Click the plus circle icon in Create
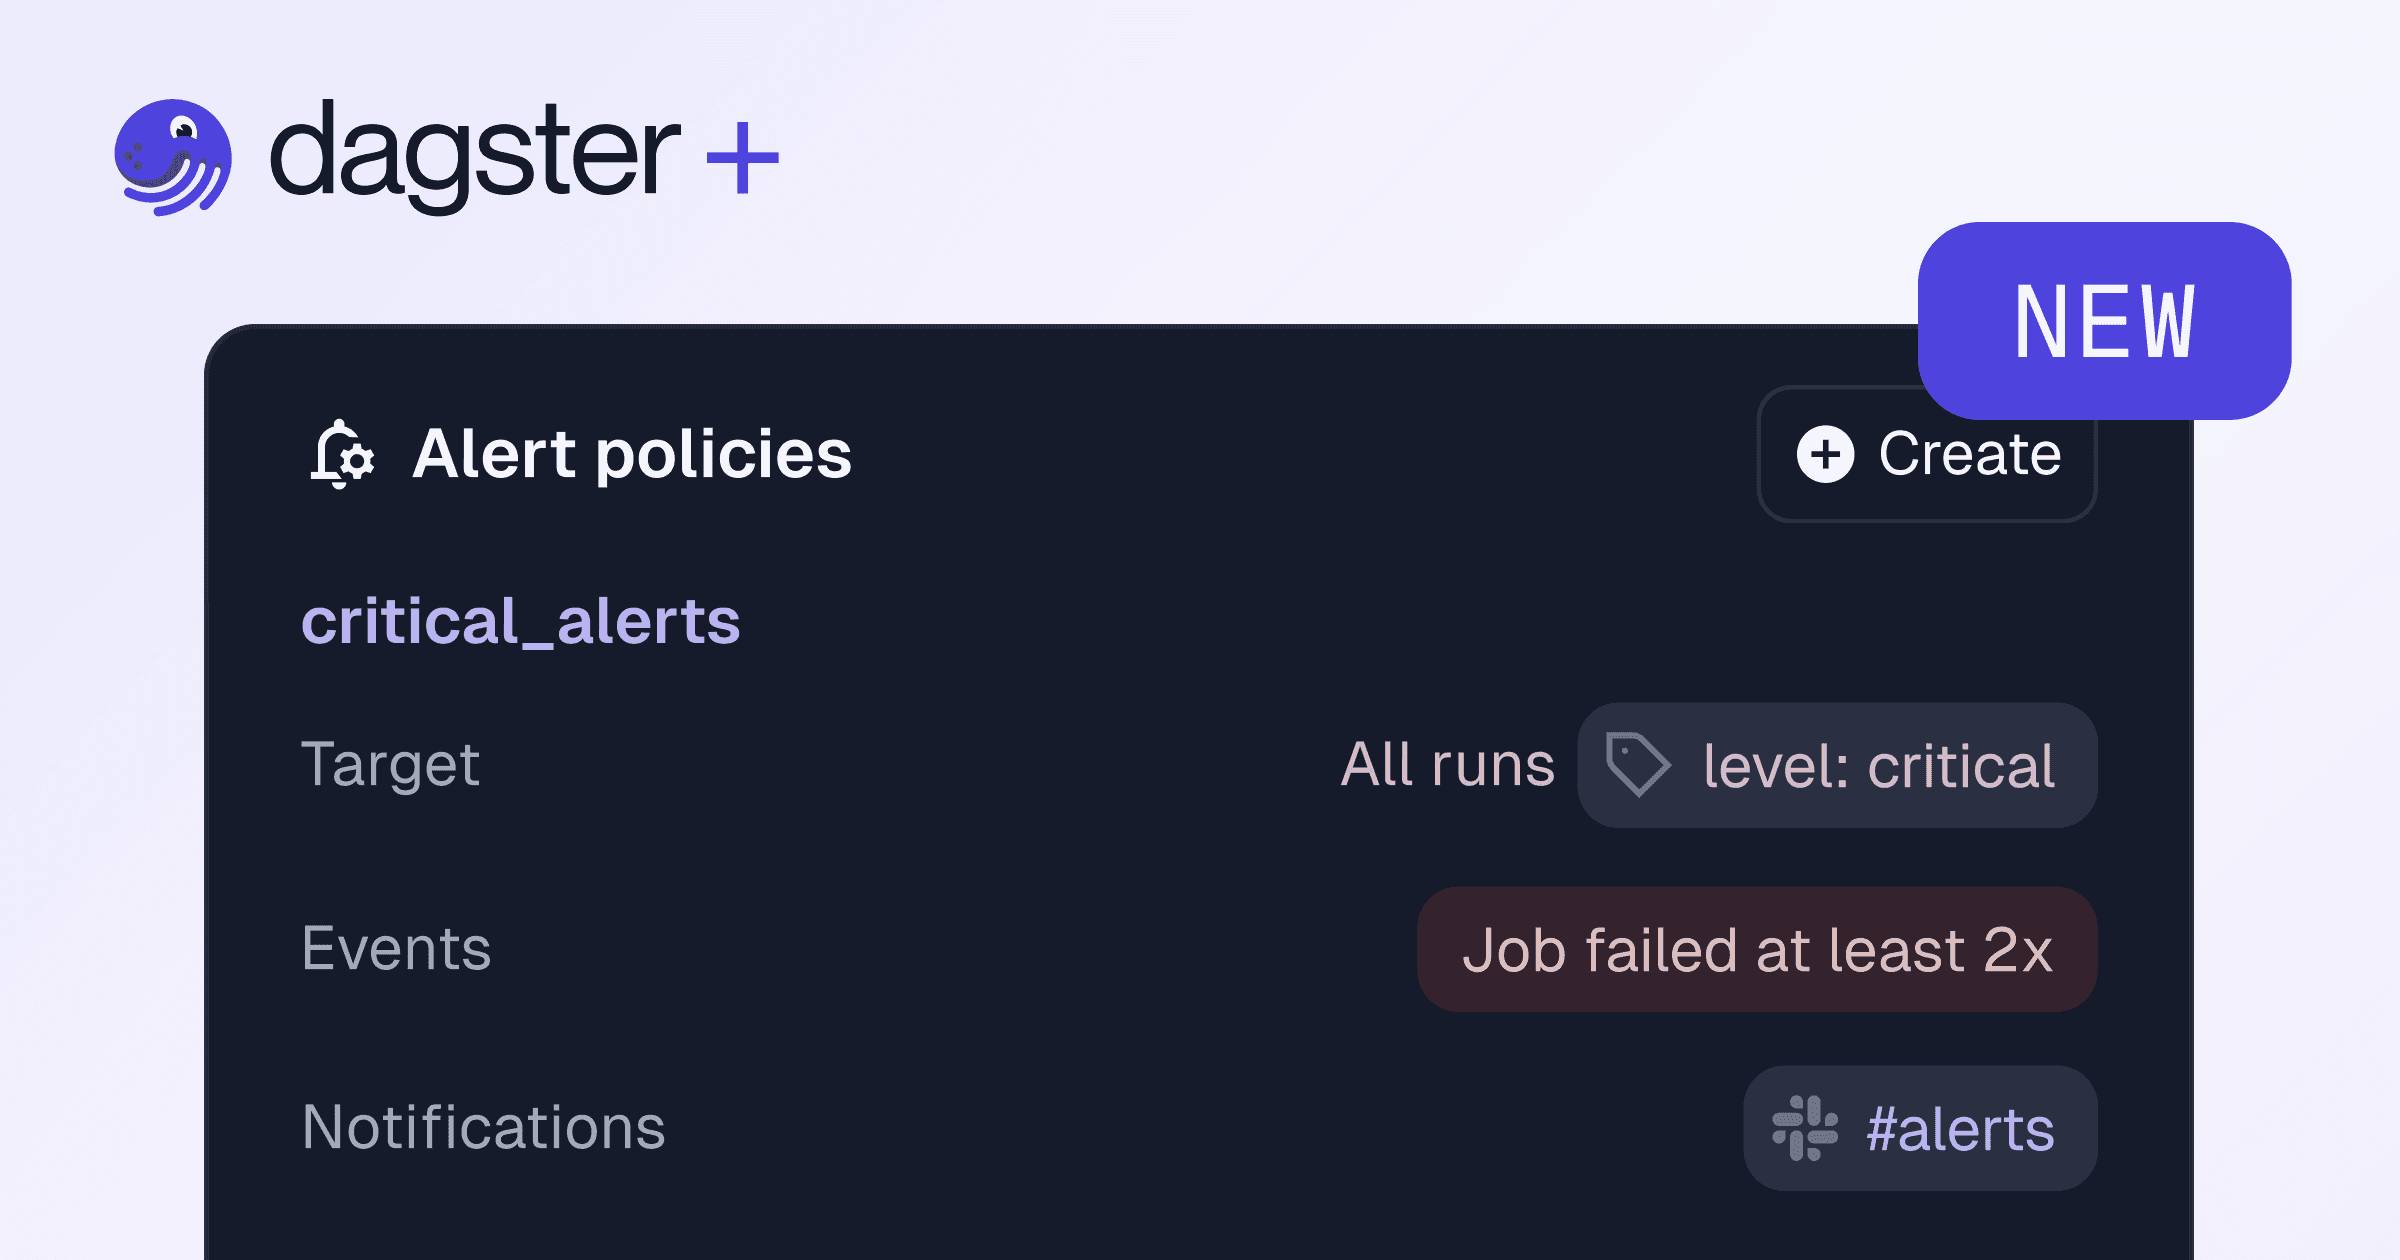The width and height of the screenshot is (2400, 1260). coord(1825,455)
